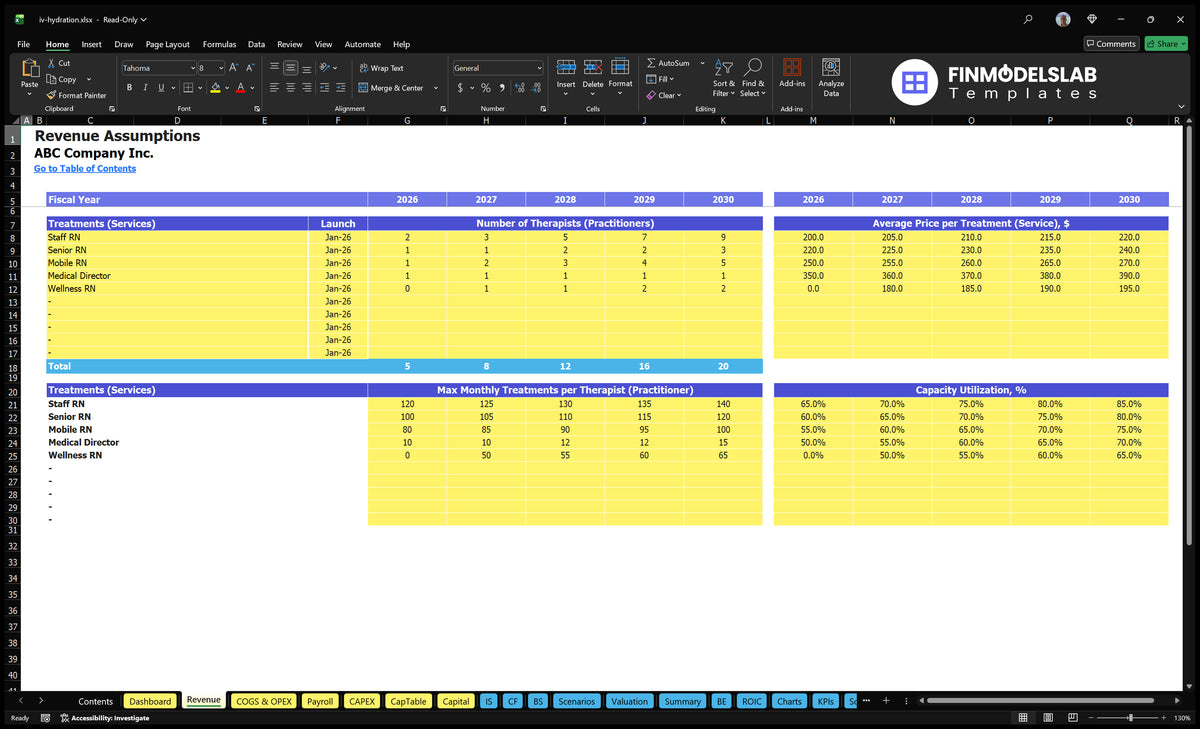The width and height of the screenshot is (1200, 729).
Task: Toggle center horizontal alignment
Action: click(290, 88)
